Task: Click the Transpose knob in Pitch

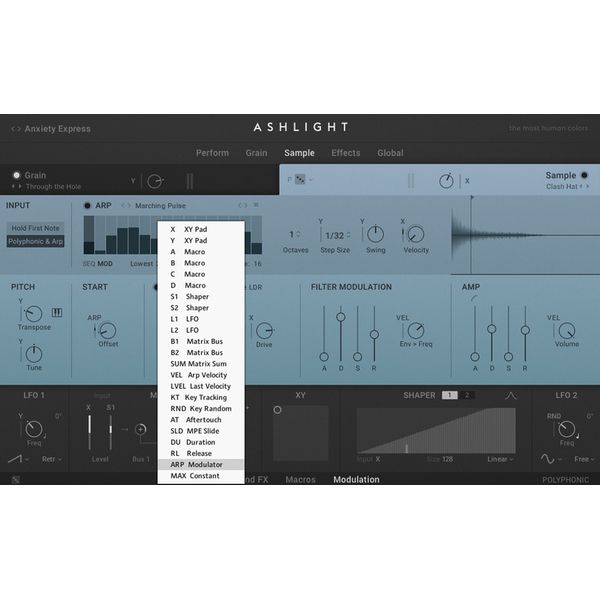Action: (34, 314)
